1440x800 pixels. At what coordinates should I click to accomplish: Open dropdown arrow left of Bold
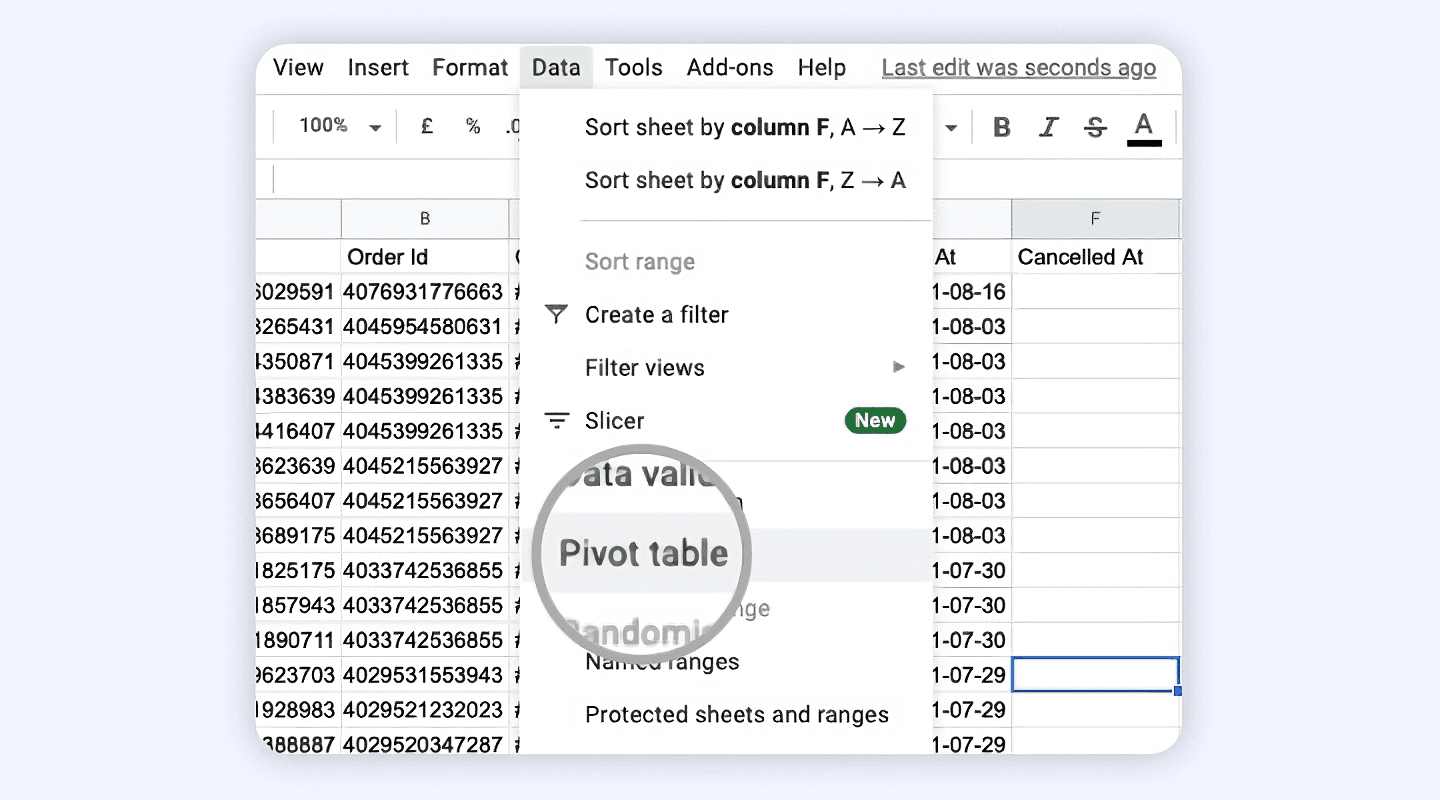pyautogui.click(x=951, y=128)
